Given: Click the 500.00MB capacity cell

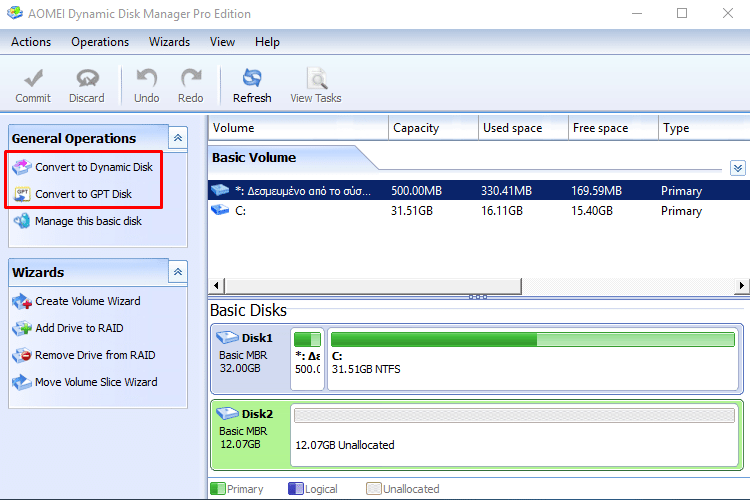Looking at the screenshot, I should [417, 190].
